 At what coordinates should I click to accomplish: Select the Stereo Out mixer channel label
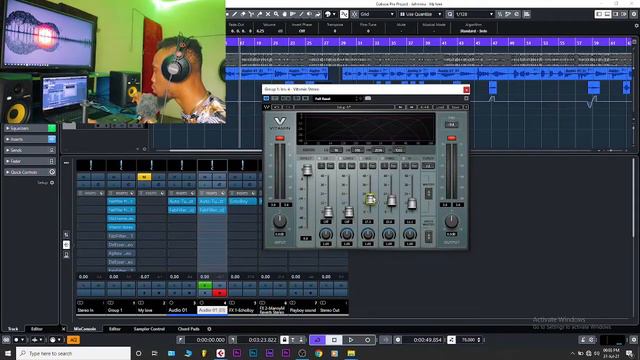point(330,310)
